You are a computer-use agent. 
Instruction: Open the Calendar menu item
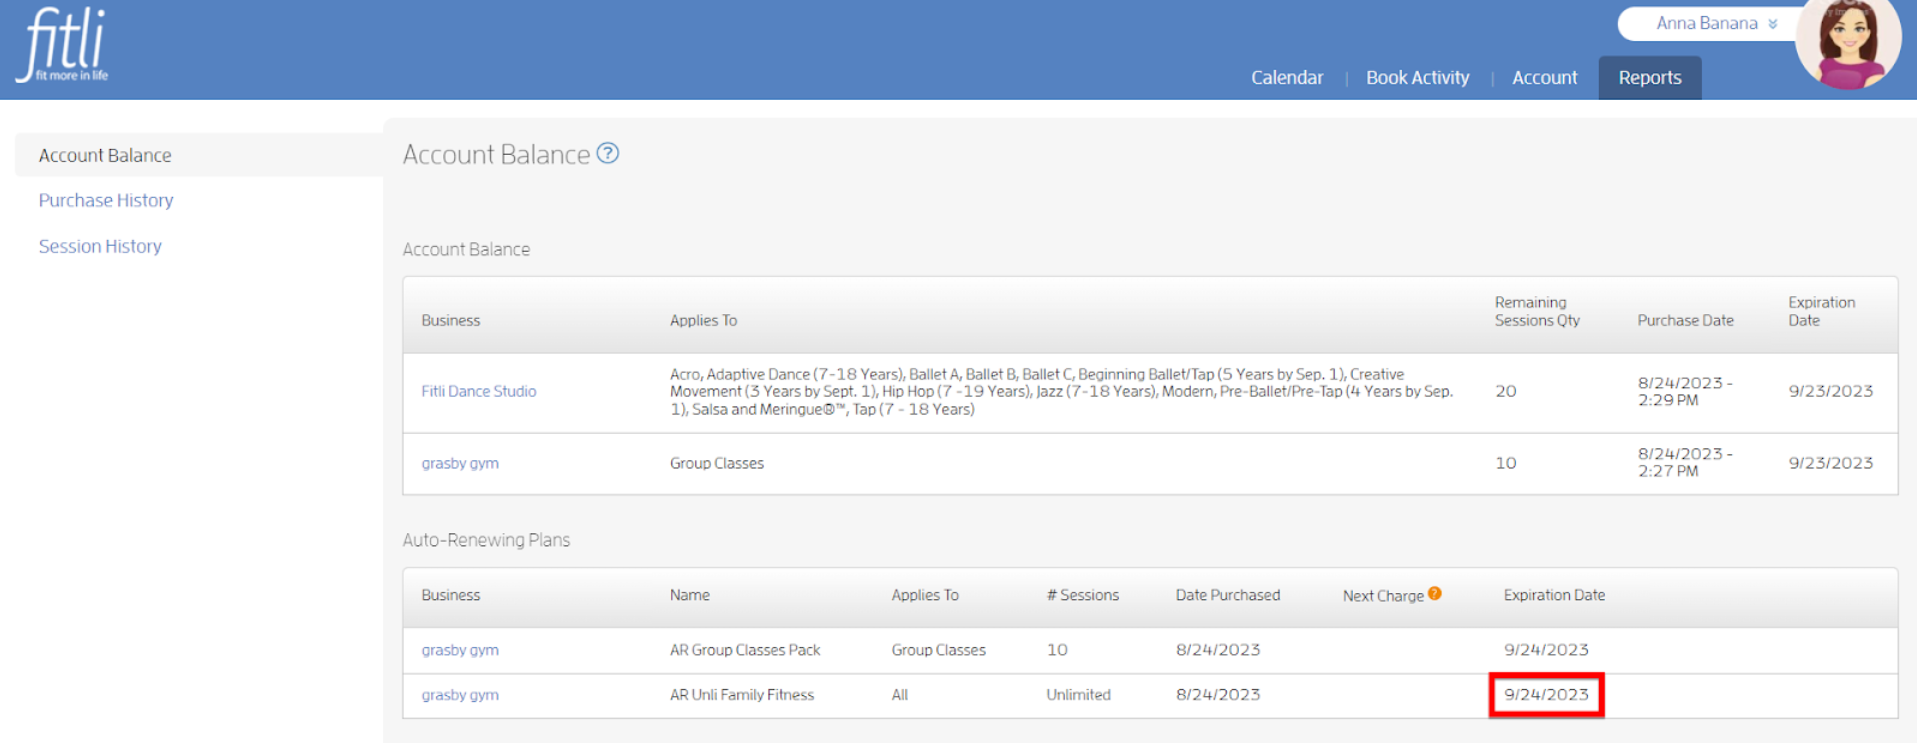(1287, 77)
